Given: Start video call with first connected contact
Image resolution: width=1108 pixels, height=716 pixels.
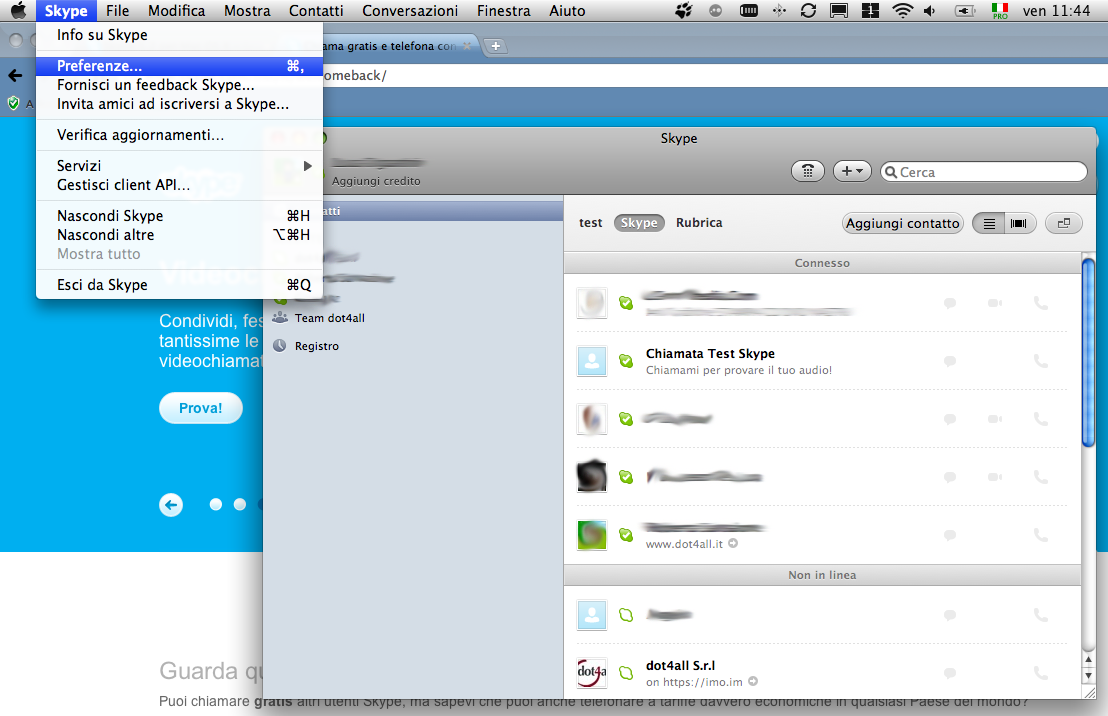Looking at the screenshot, I should pyautogui.click(x=995, y=303).
